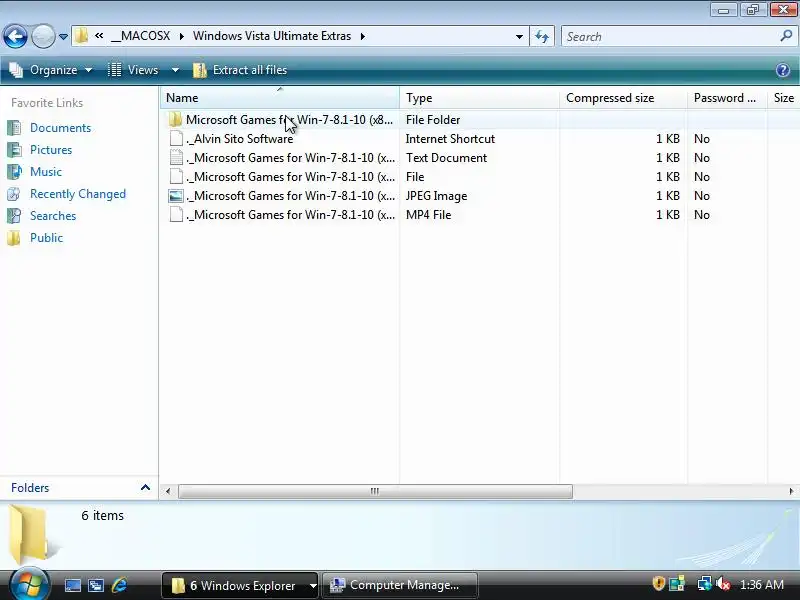The width and height of the screenshot is (800, 600).
Task: Click the Public folder sidebar icon
Action: click(14, 238)
